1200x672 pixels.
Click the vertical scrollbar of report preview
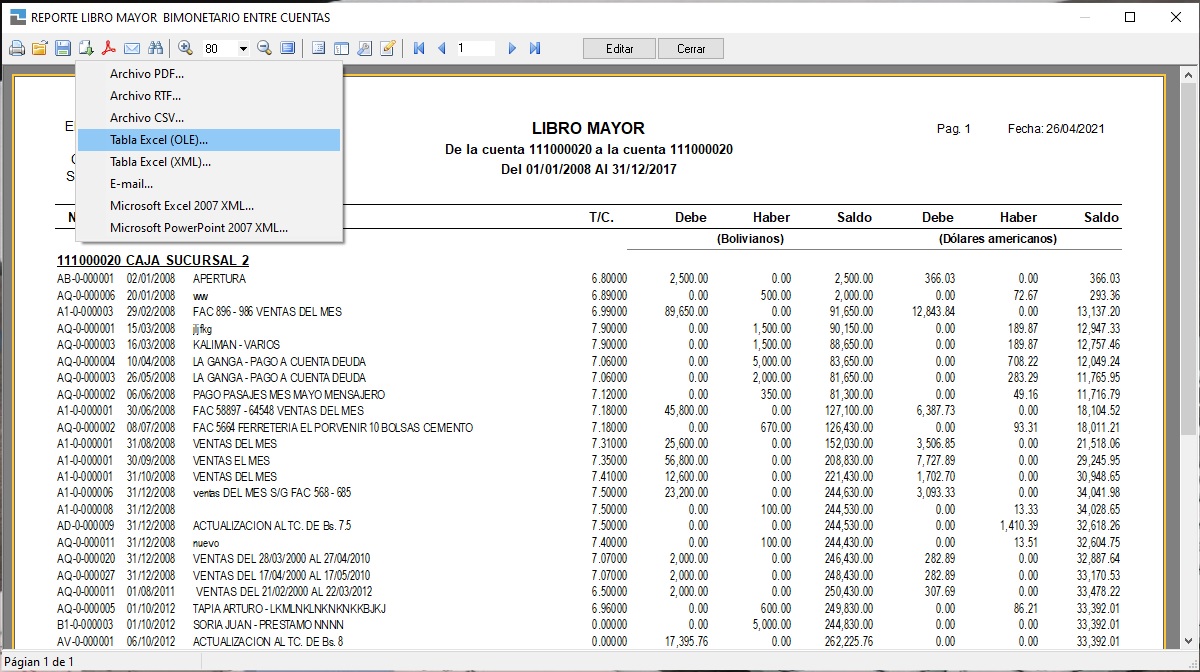pyautogui.click(x=1188, y=358)
